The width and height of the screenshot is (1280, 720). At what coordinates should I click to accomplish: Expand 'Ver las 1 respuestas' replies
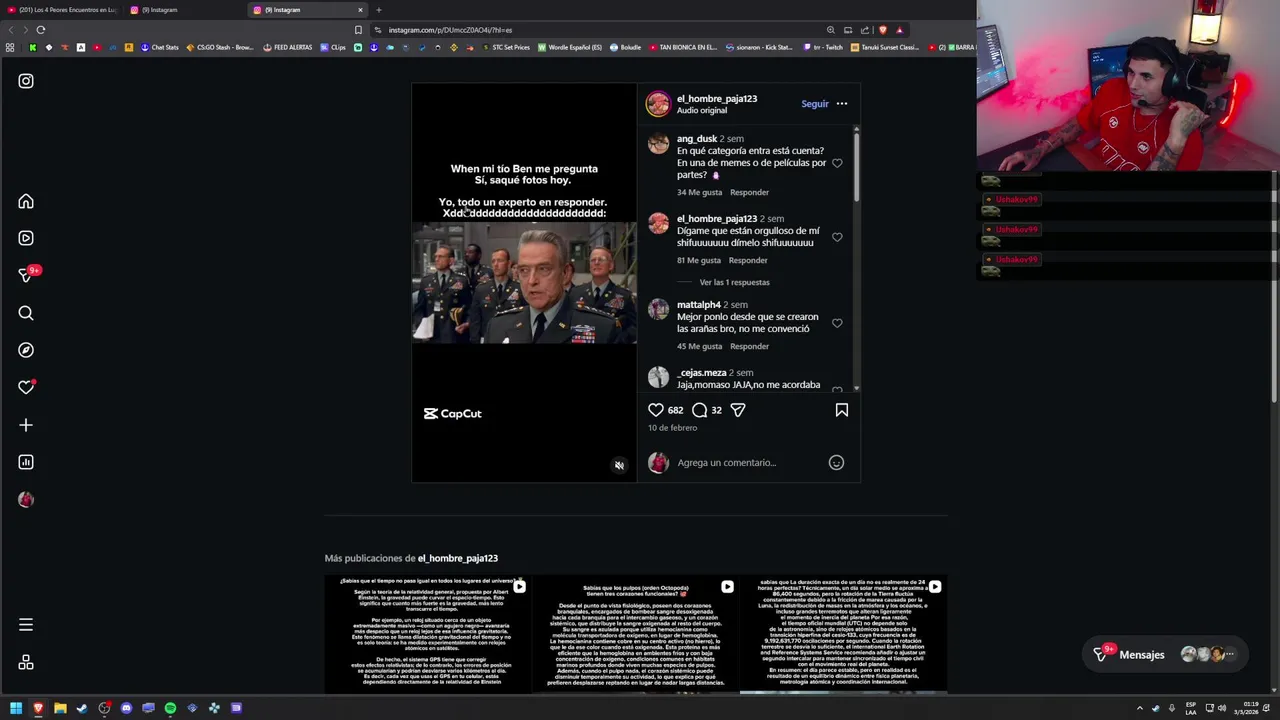(x=734, y=282)
